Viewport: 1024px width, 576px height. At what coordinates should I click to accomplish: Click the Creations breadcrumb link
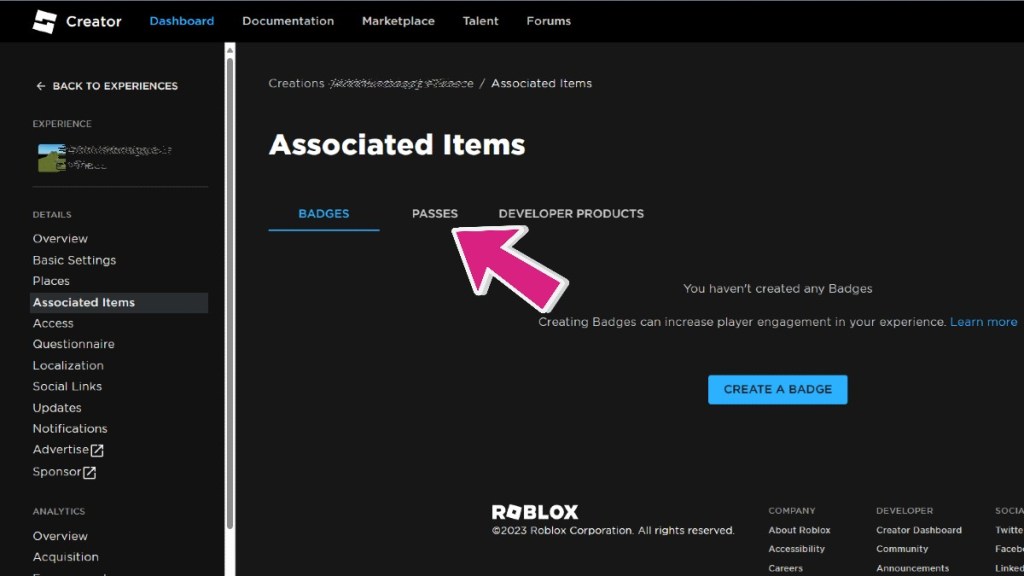pyautogui.click(x=296, y=83)
